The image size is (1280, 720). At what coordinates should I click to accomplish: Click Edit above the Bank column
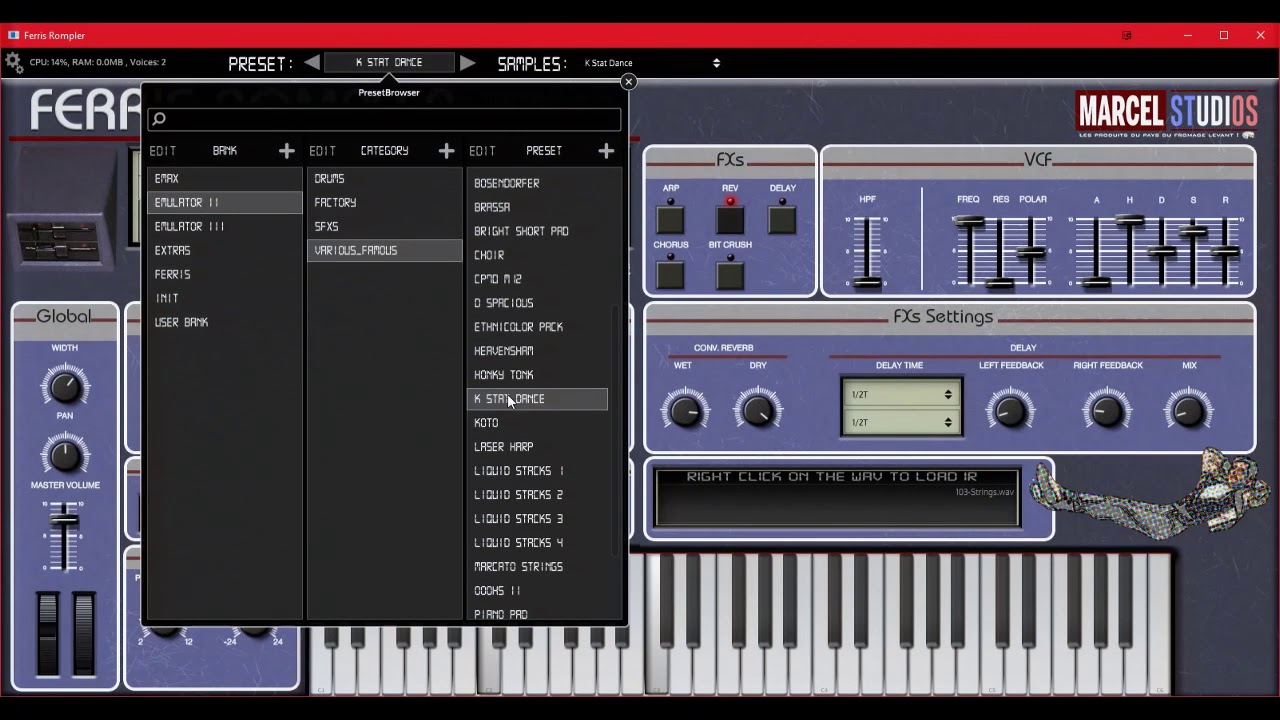point(163,151)
